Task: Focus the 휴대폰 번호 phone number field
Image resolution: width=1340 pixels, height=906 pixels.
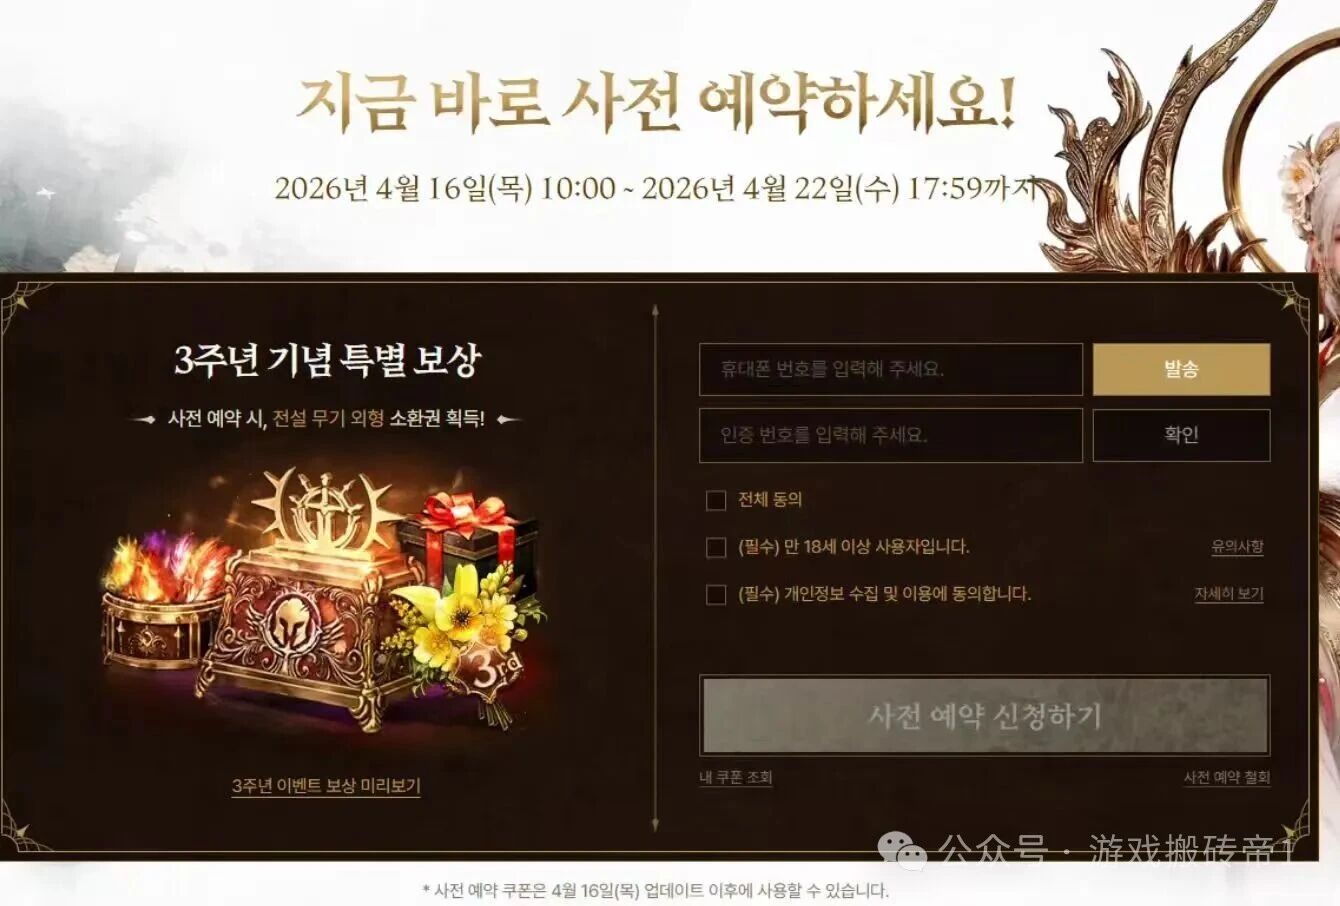Action: (891, 369)
